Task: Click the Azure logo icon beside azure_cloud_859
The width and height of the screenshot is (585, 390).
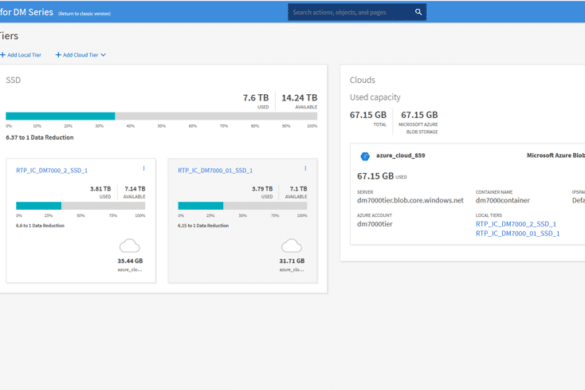Action: tap(365, 156)
